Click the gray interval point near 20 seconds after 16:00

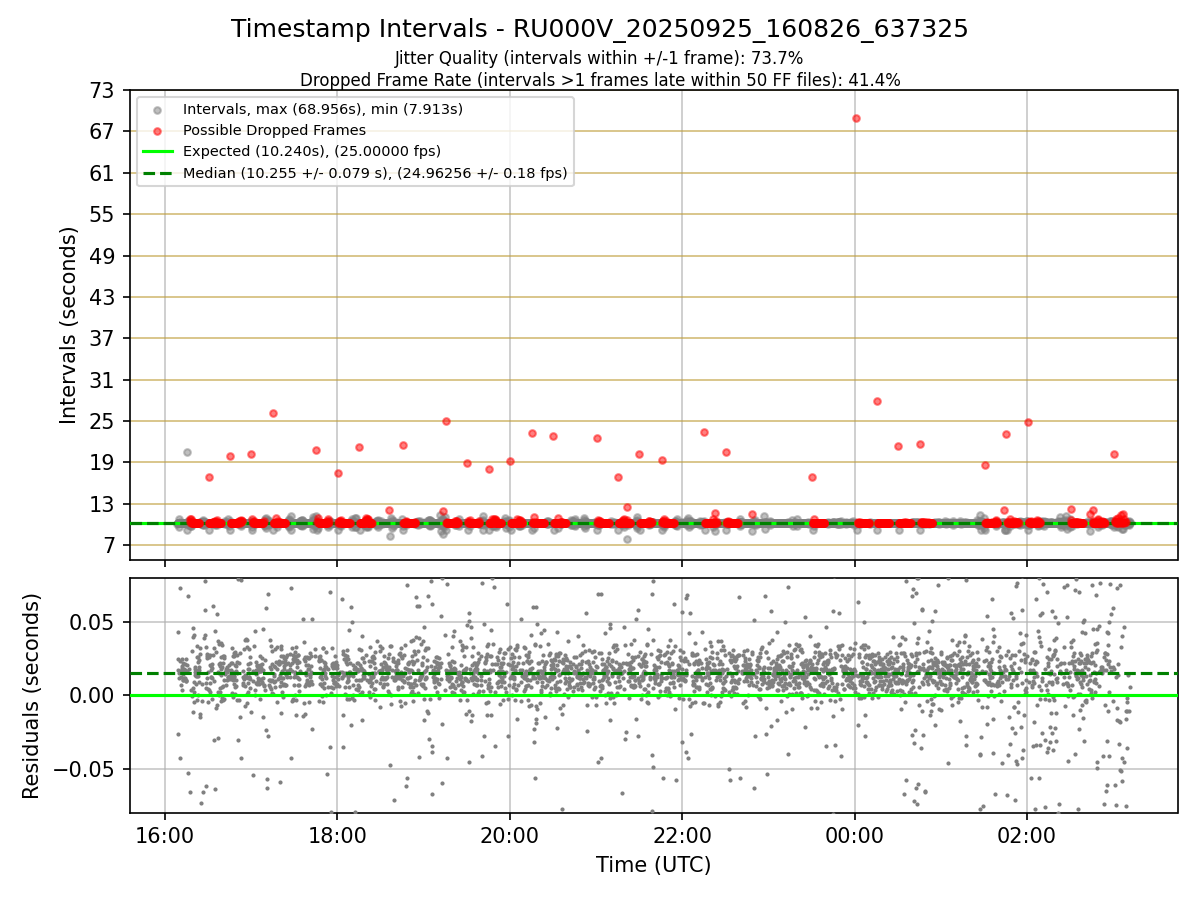tap(187, 452)
